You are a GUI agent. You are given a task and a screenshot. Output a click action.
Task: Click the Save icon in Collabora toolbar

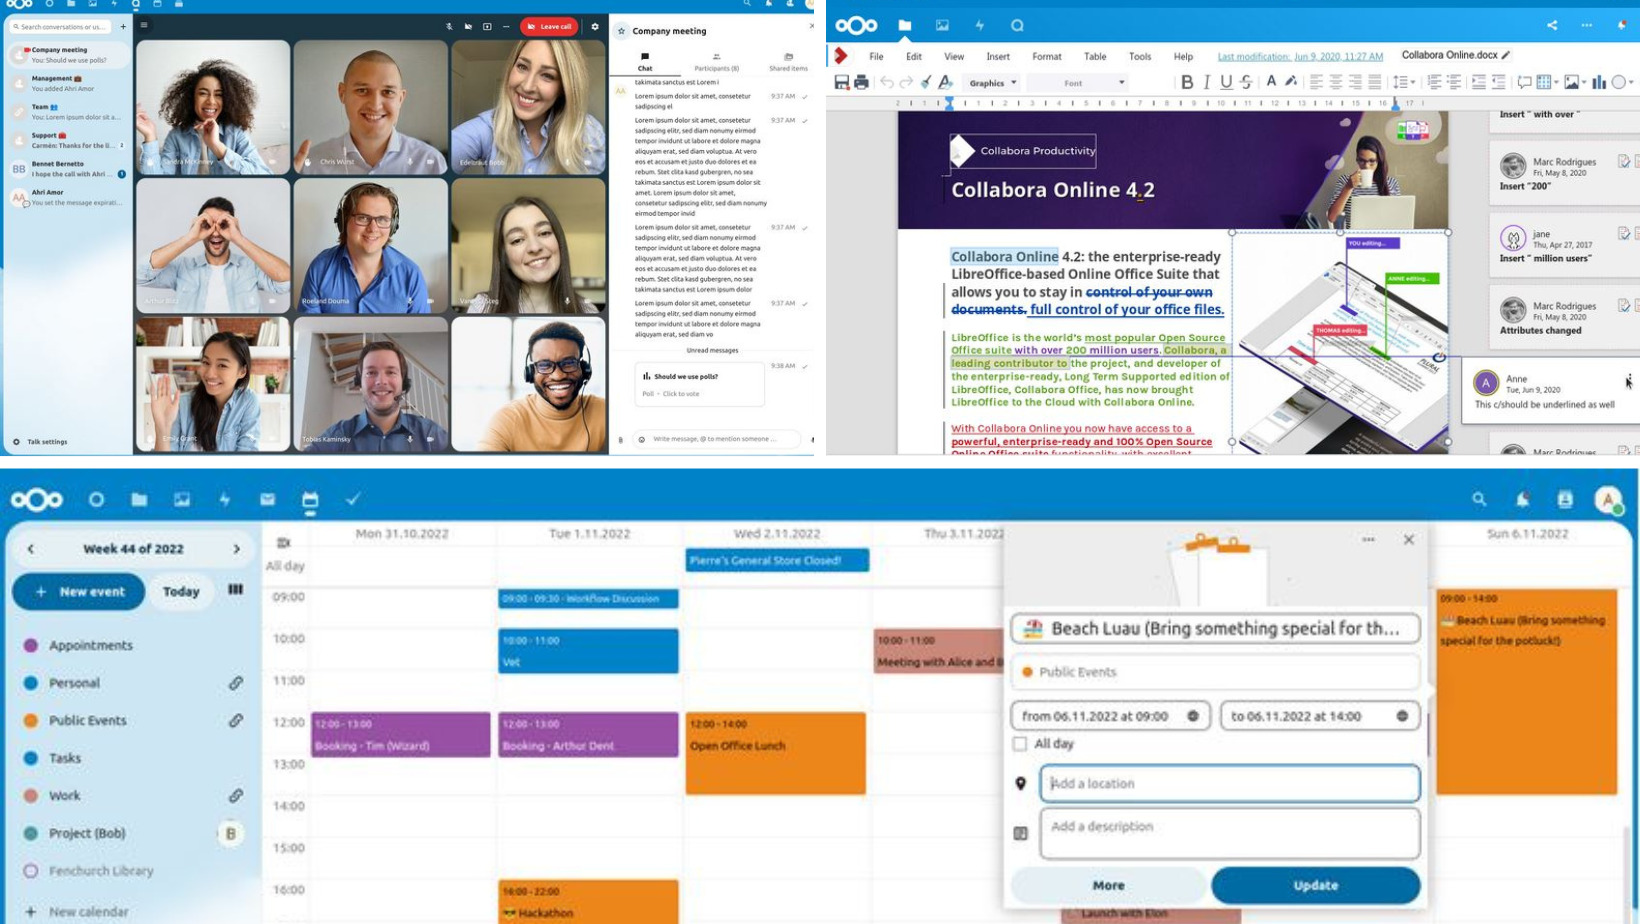pyautogui.click(x=842, y=83)
